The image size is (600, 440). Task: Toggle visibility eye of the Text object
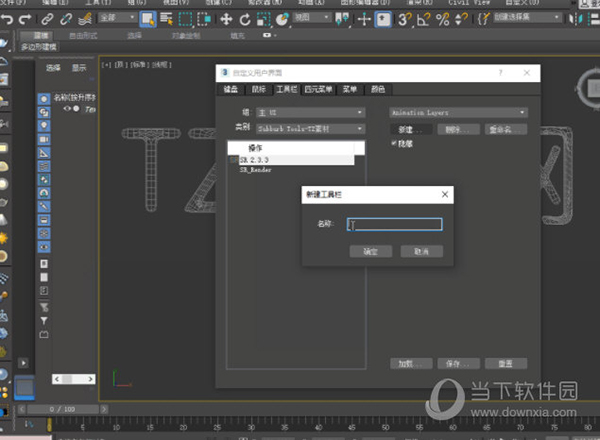[x=67, y=109]
